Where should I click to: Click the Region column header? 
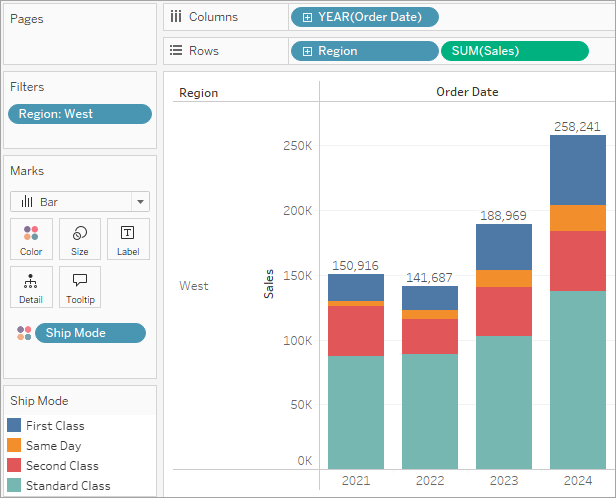coord(198,93)
